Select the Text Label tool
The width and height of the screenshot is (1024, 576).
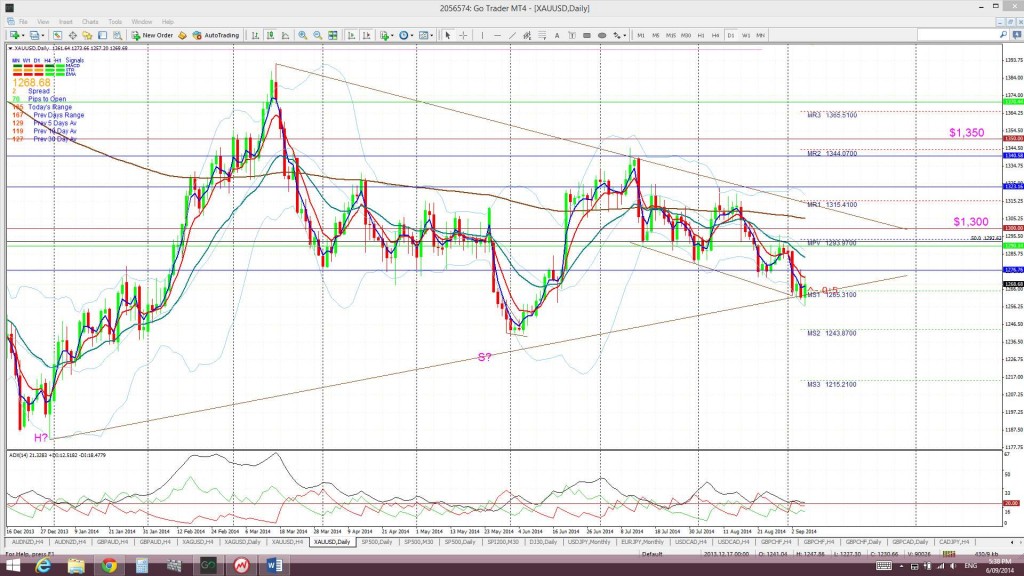(x=572, y=34)
